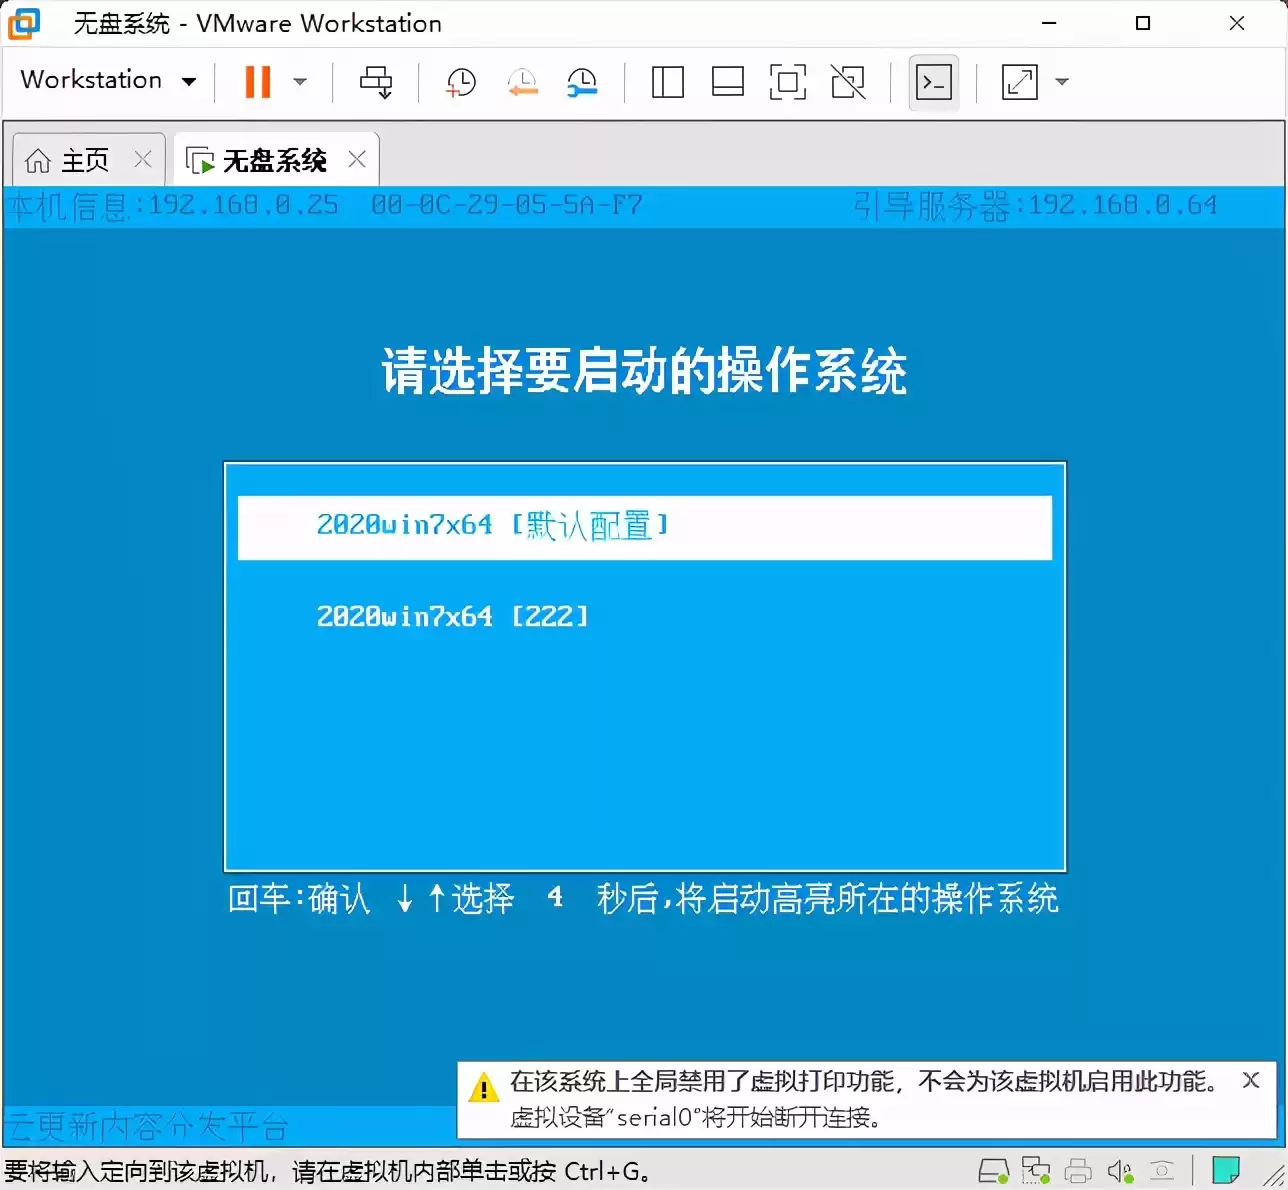Click the hard disk status icon
This screenshot has height=1190, width=1288.
[x=993, y=1169]
